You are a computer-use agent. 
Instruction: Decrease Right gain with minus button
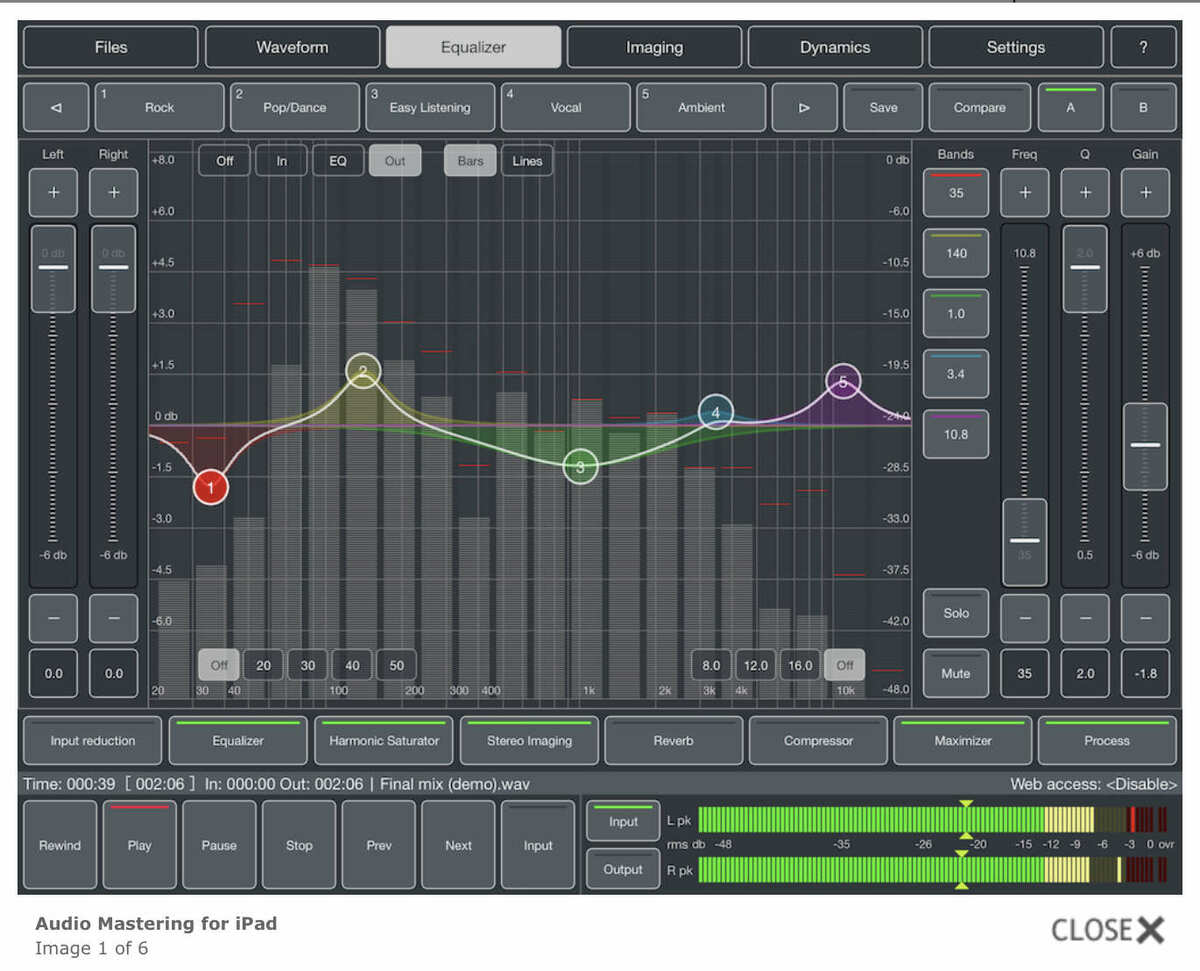[114, 619]
